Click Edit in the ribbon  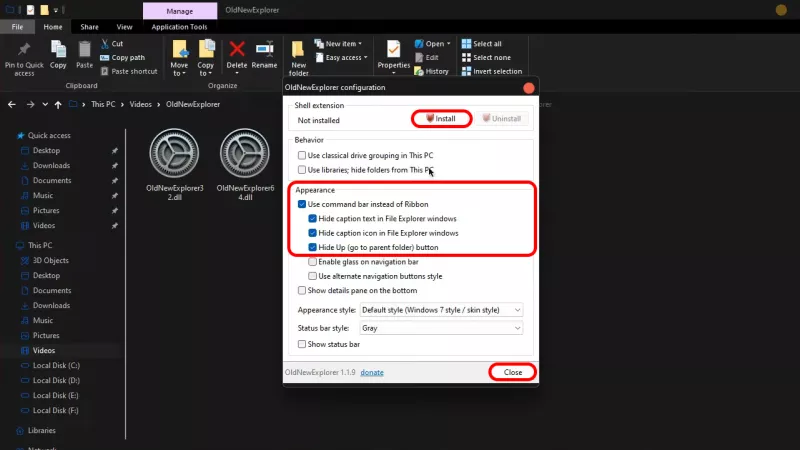click(x=427, y=58)
